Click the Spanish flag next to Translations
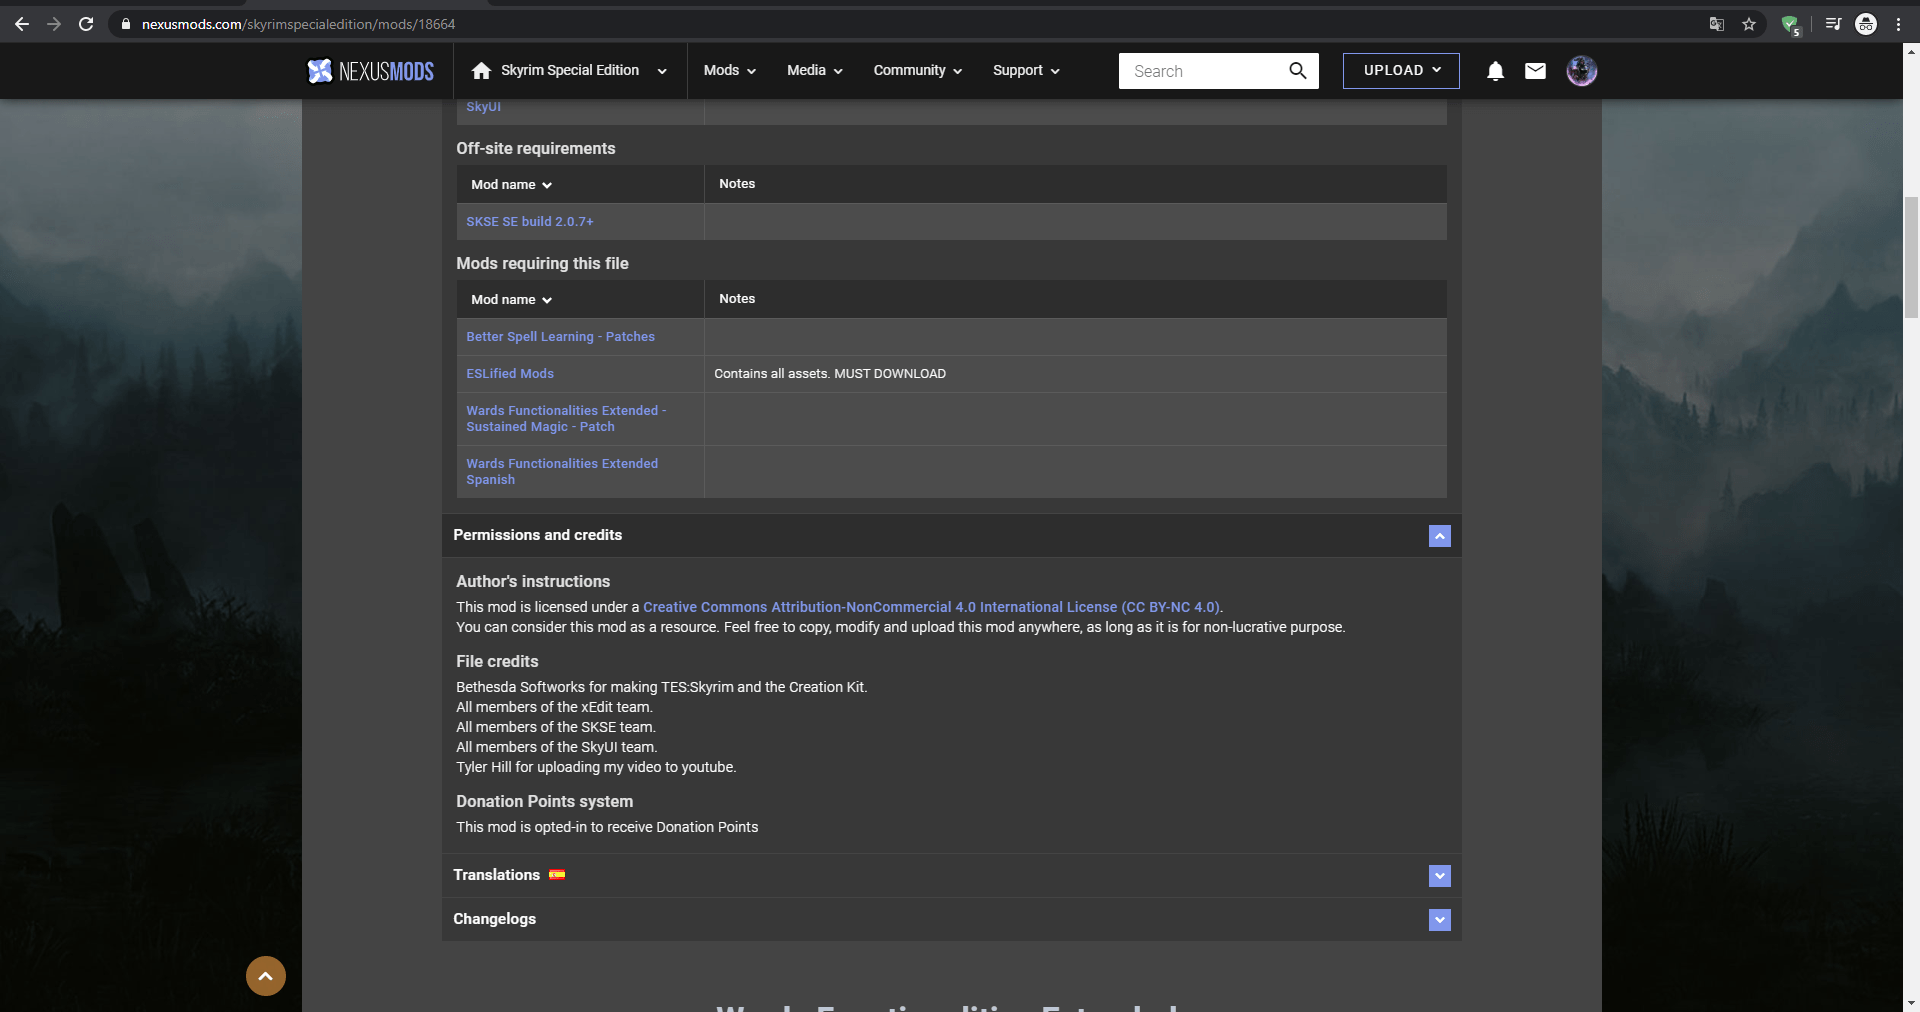 click(557, 875)
